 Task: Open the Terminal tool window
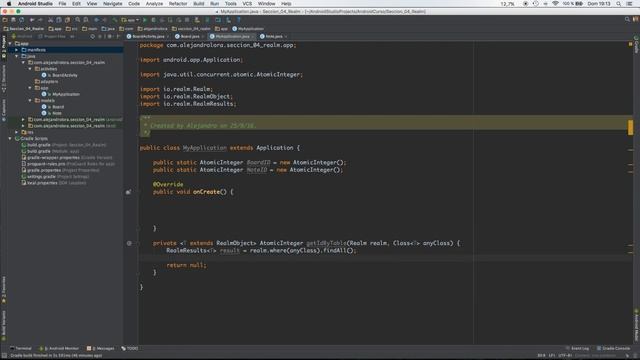point(20,349)
